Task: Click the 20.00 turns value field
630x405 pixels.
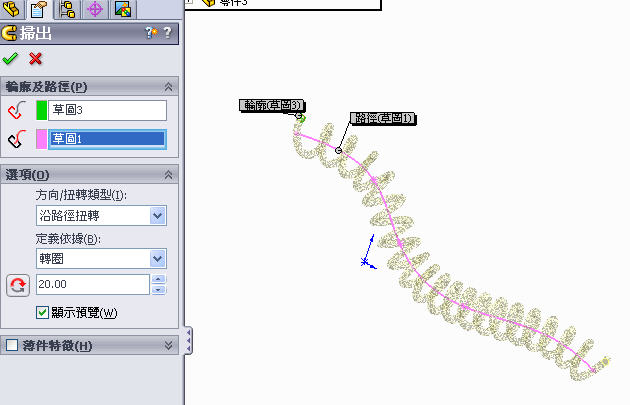Action: coord(93,284)
